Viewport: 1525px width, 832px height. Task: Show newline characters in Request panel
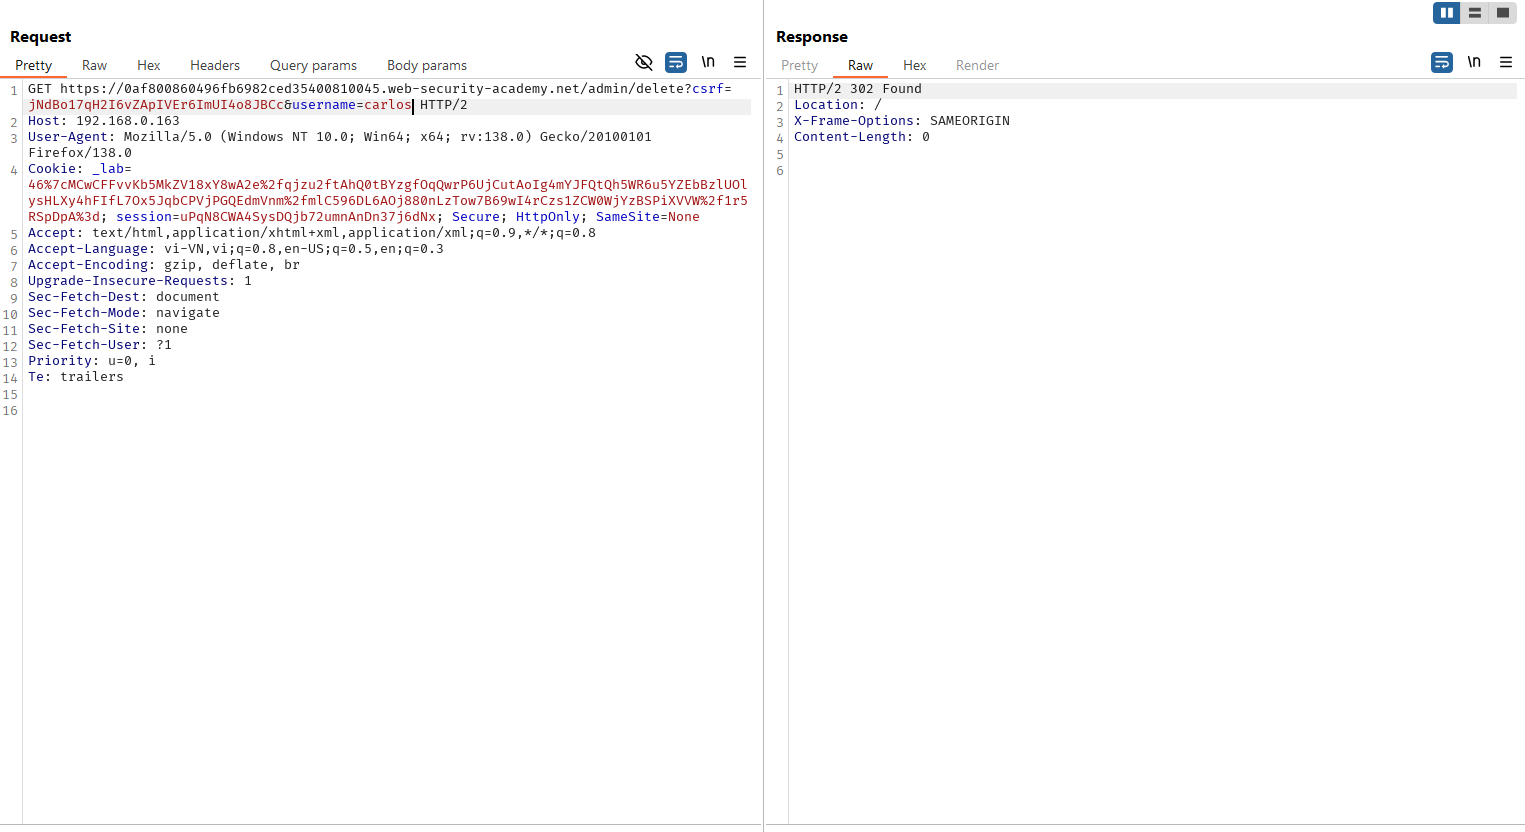point(708,62)
